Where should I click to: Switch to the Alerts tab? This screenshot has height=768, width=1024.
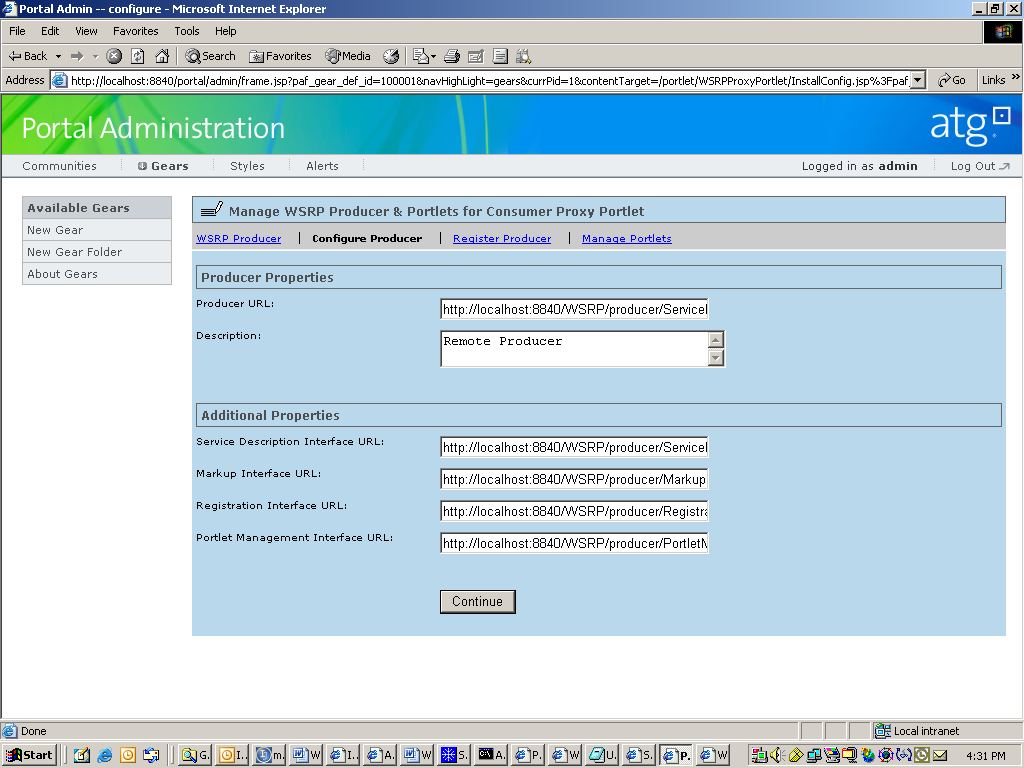pyautogui.click(x=323, y=166)
